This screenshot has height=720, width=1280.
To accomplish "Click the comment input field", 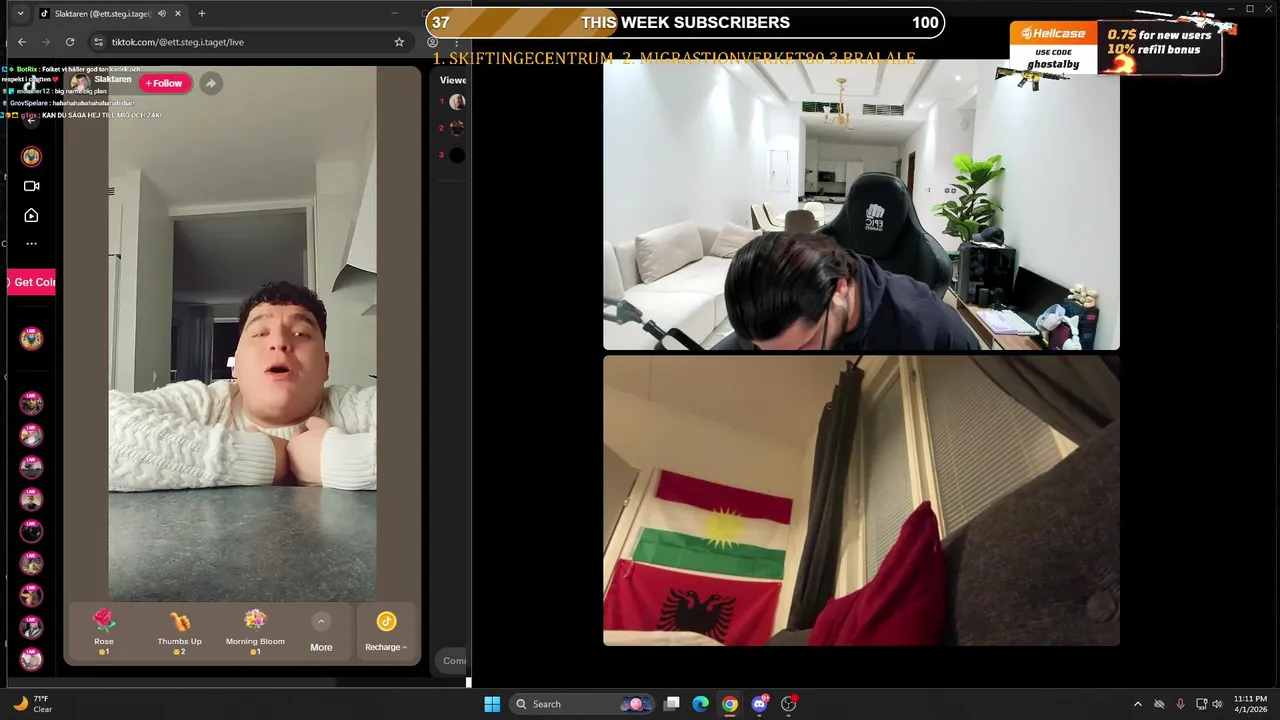I will [453, 660].
